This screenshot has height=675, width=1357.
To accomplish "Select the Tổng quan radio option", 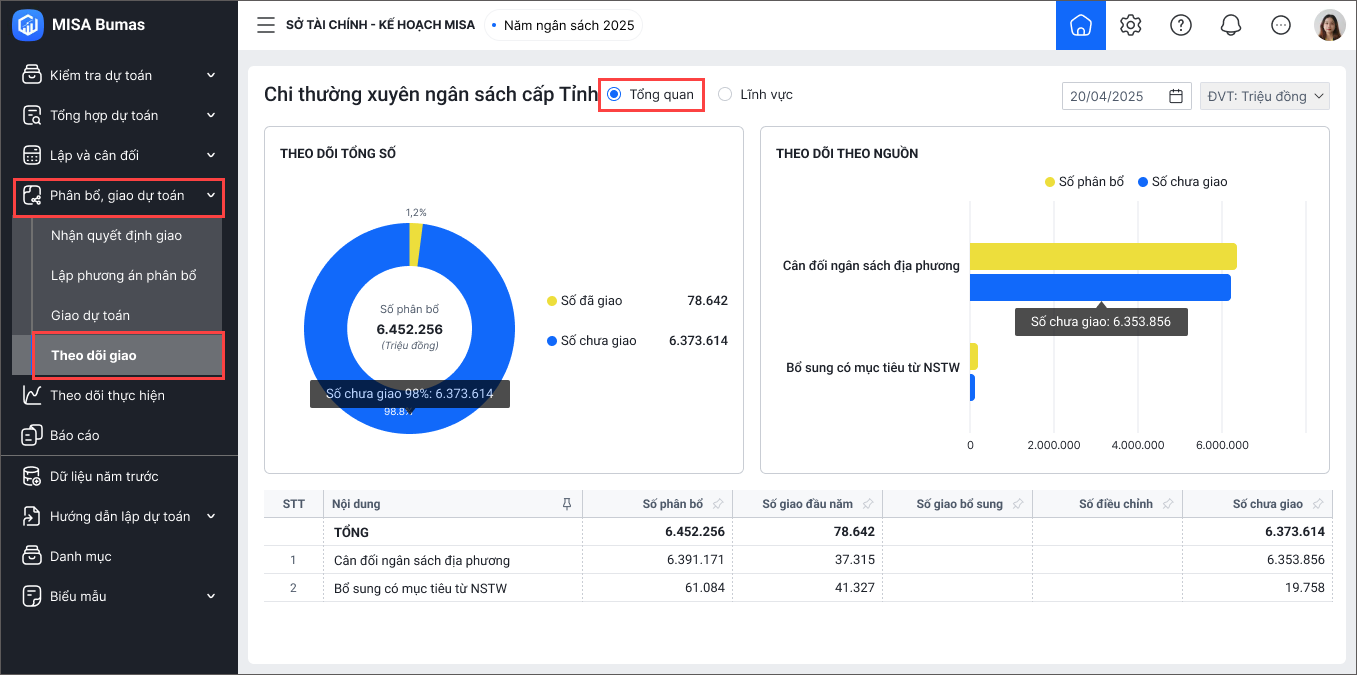I will [615, 94].
